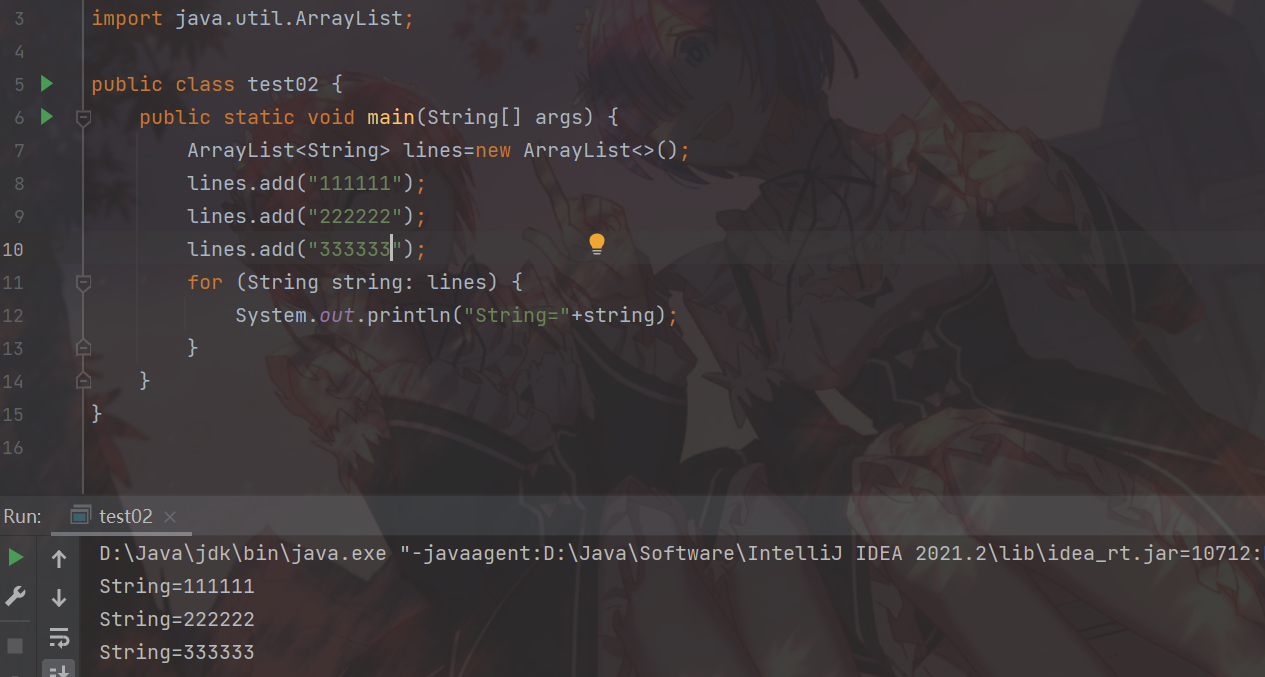Stop the running process with the square button

(x=15, y=645)
